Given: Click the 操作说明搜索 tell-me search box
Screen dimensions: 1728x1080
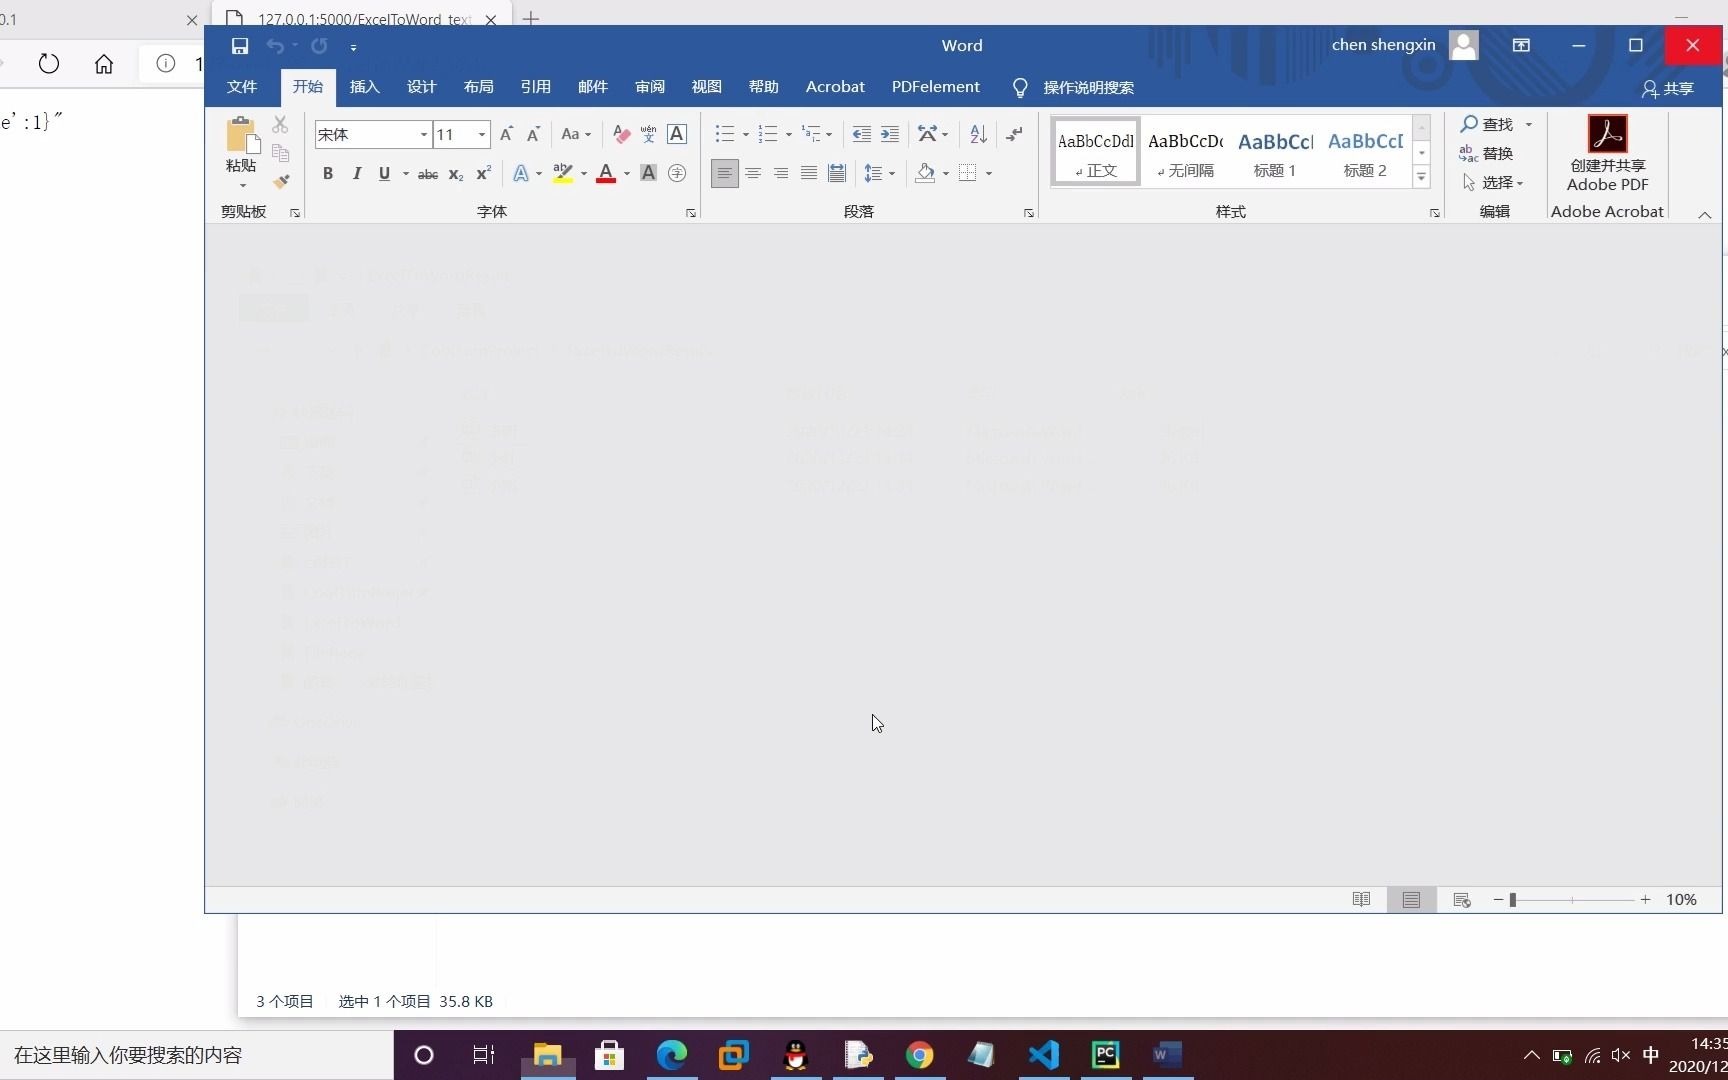Looking at the screenshot, I should [x=1088, y=88].
